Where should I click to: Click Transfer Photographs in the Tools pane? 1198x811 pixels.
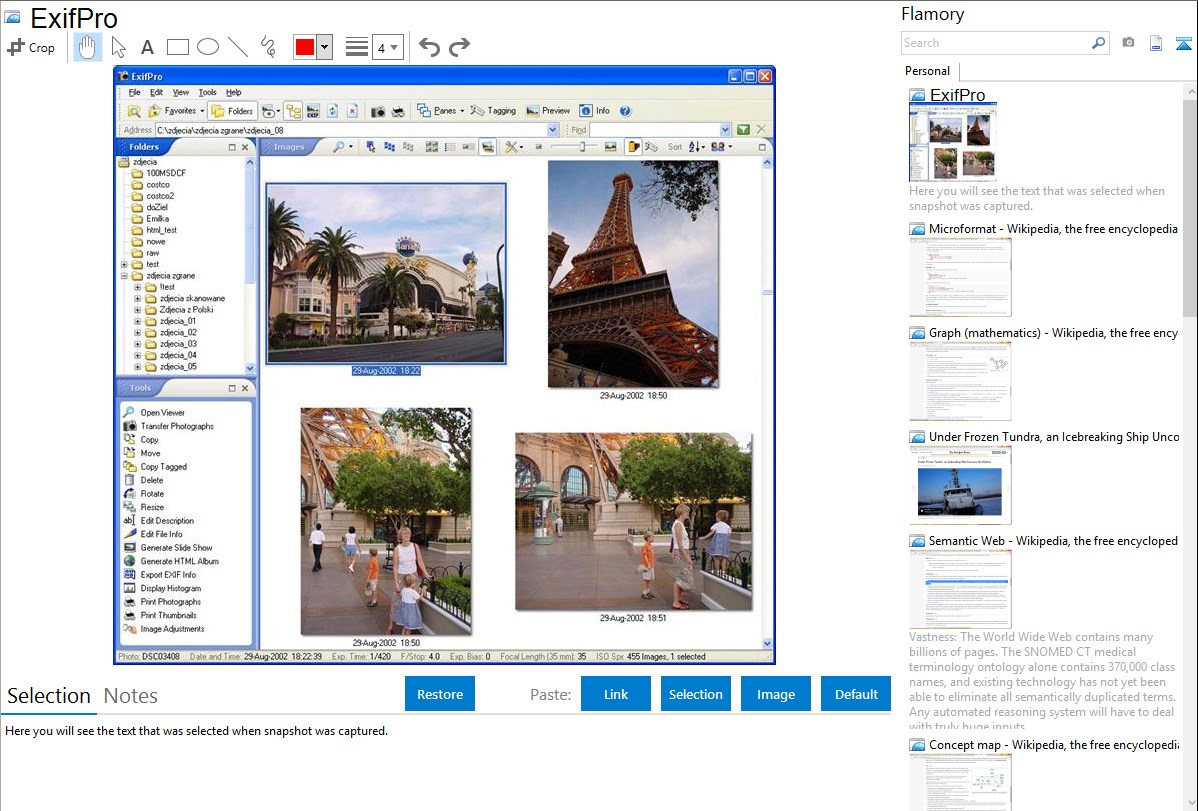click(176, 427)
